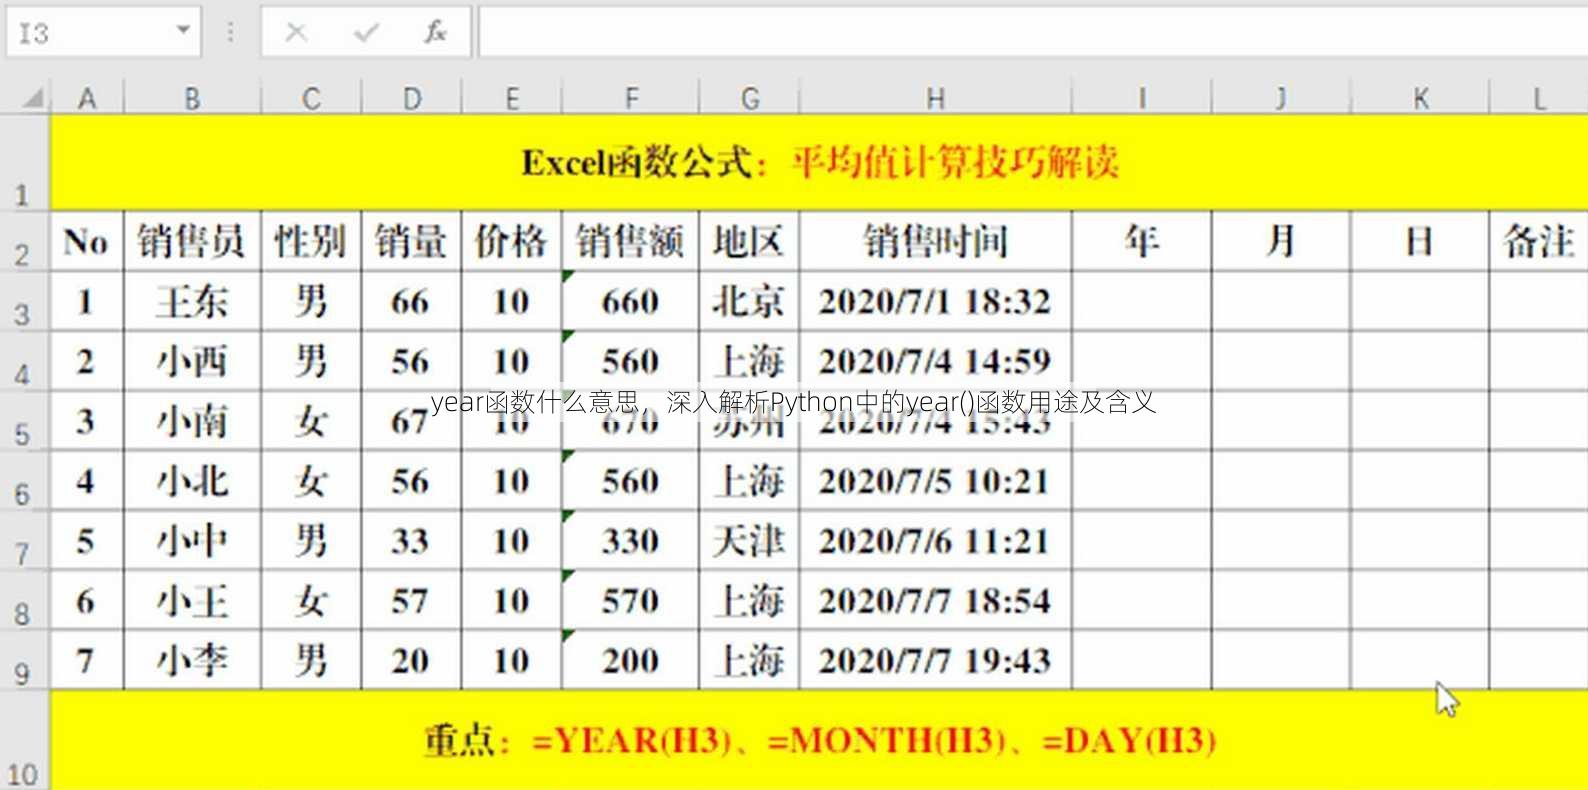Select row 10 header

point(24,740)
